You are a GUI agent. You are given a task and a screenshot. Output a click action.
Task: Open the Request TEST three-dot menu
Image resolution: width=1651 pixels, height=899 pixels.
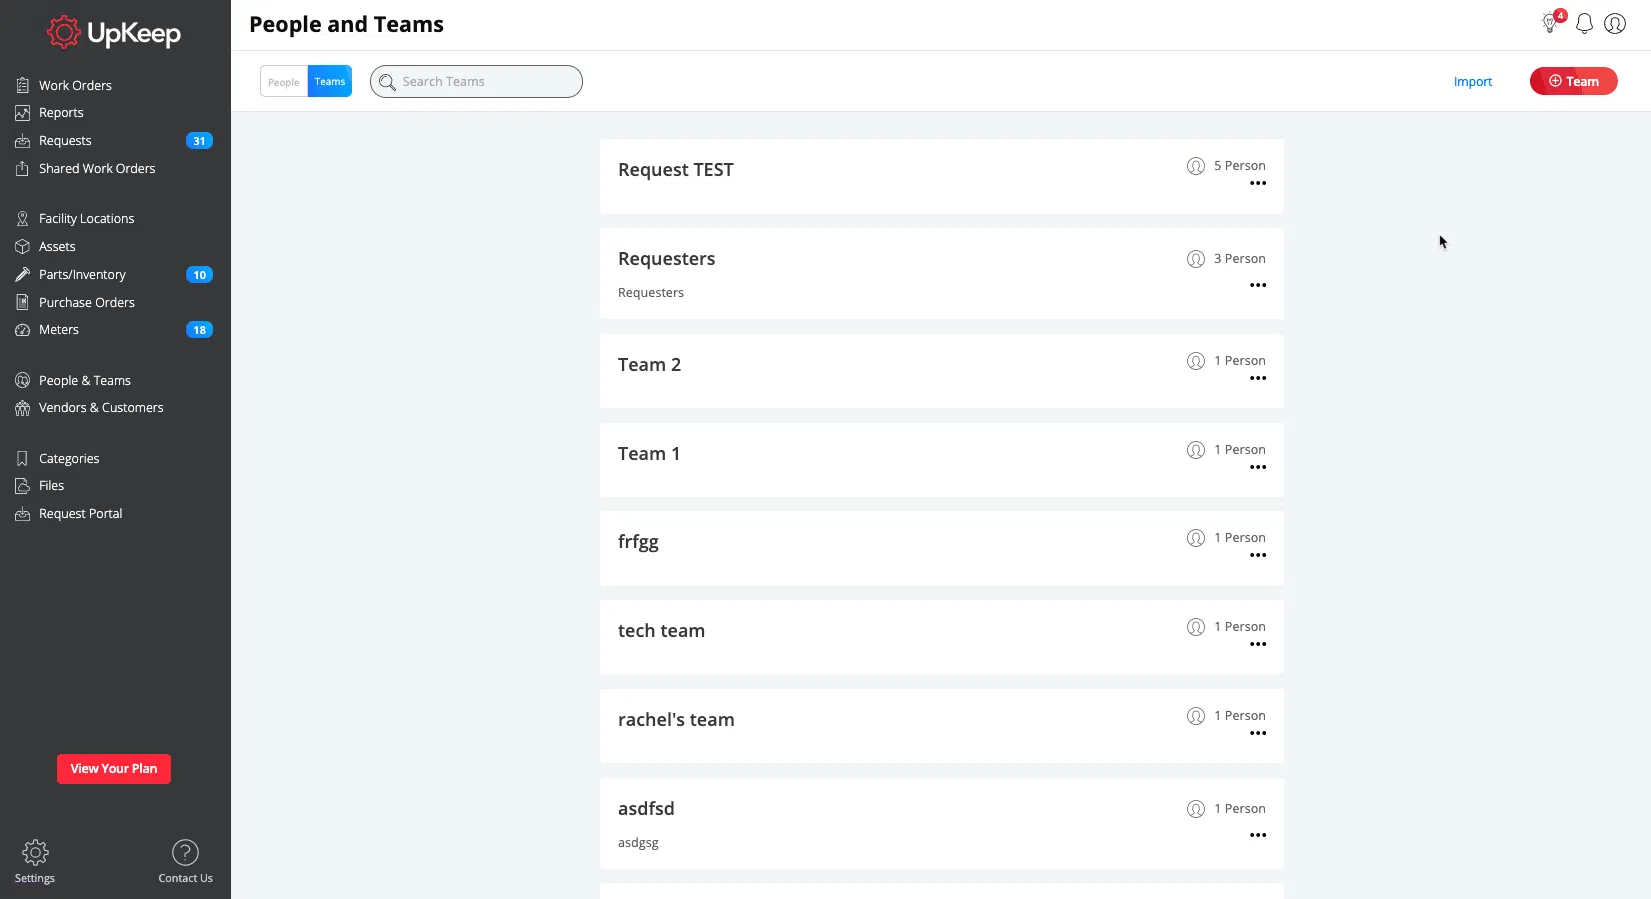(1258, 184)
